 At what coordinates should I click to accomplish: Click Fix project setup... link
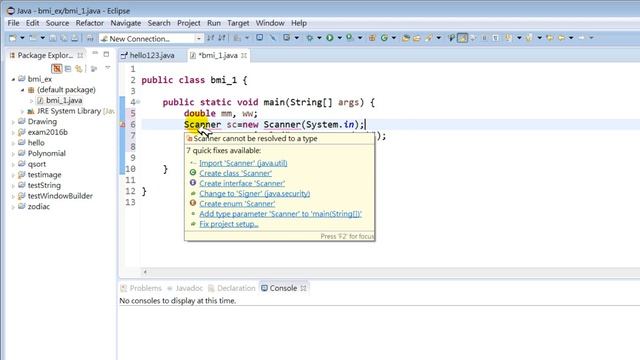point(229,224)
